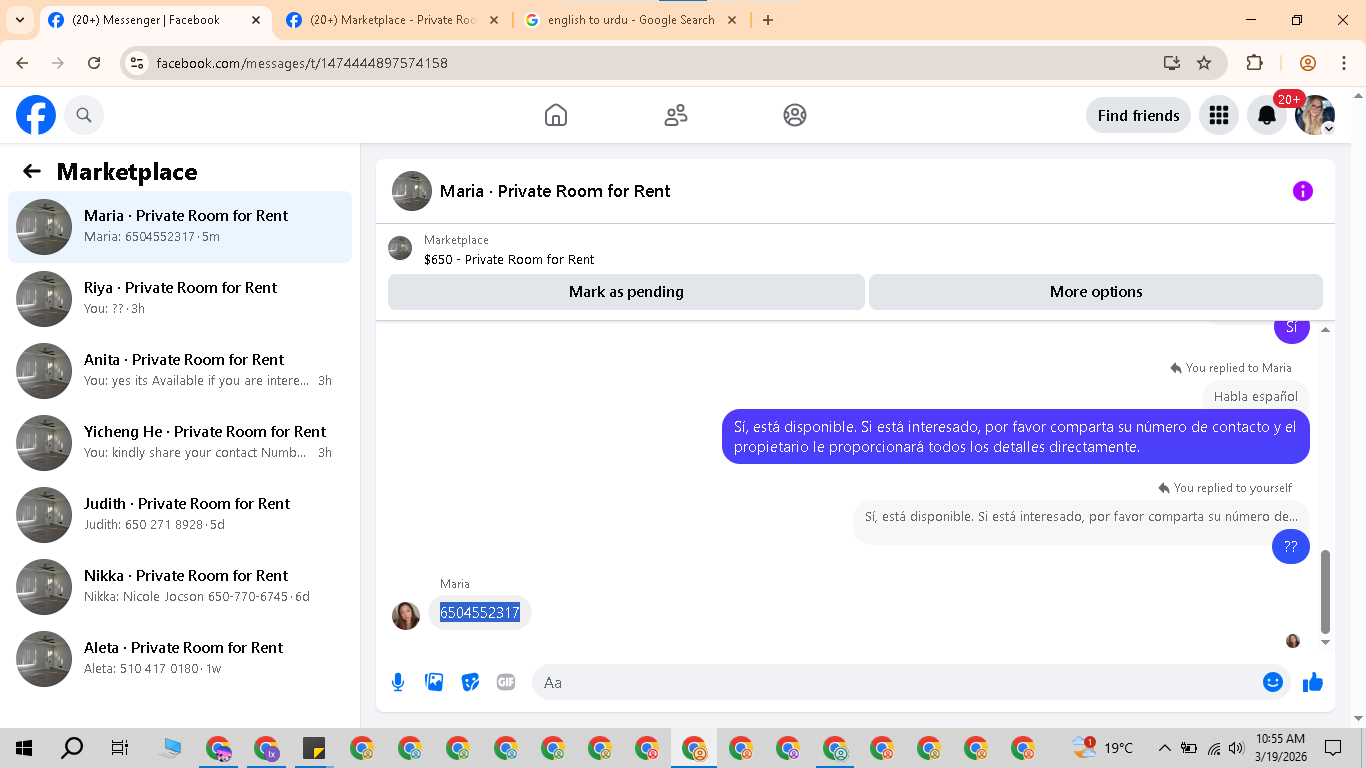Image resolution: width=1366 pixels, height=768 pixels.
Task: Show hidden system tray icons
Action: [x=1164, y=748]
